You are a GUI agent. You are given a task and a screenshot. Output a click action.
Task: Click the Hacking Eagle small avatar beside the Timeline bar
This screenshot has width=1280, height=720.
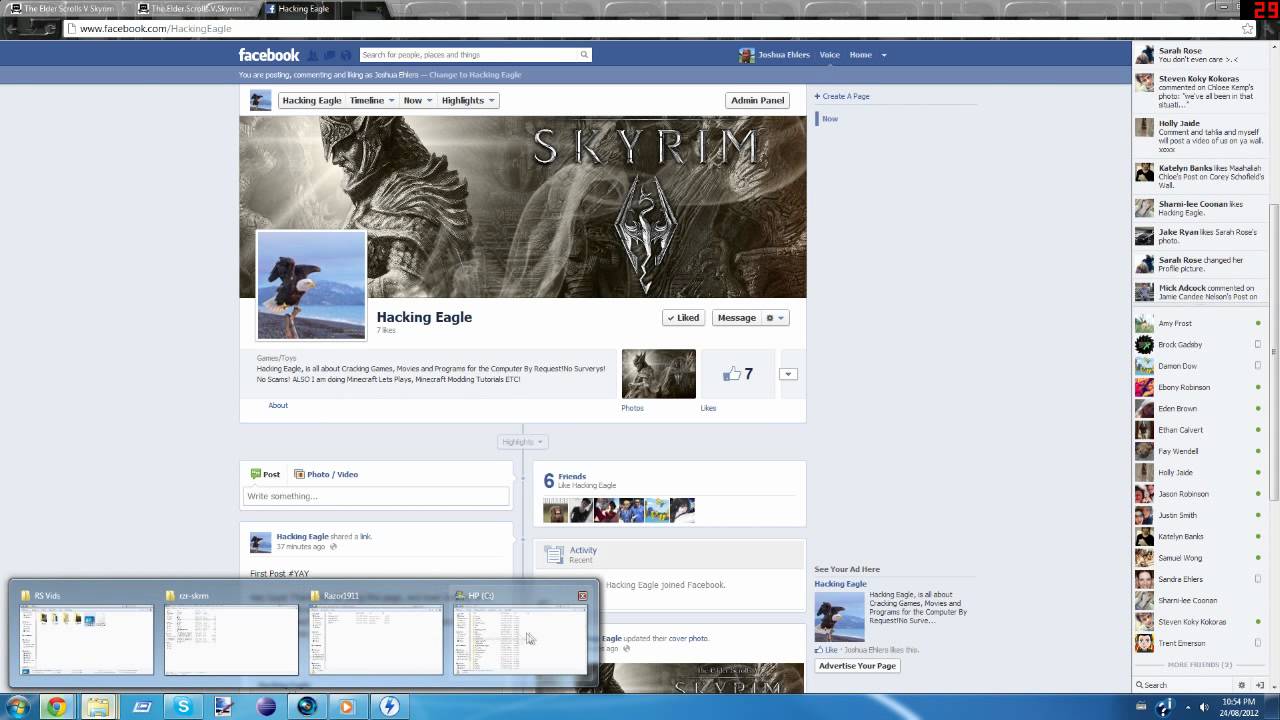click(x=260, y=100)
